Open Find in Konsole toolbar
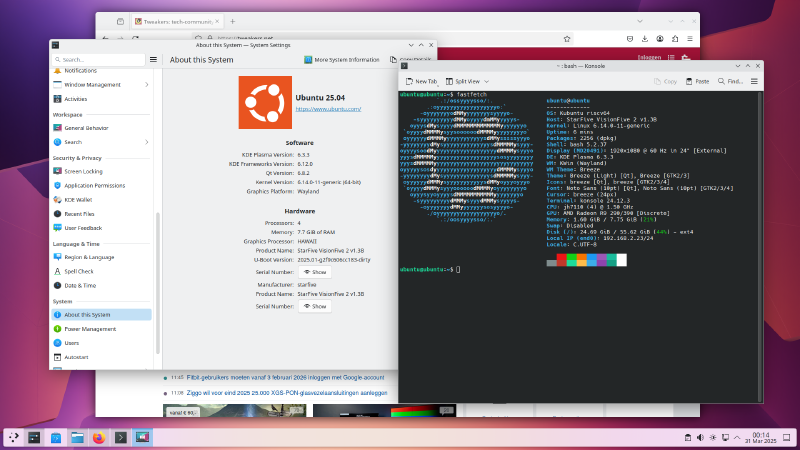Viewport: 800px width, 450px height. (731, 82)
